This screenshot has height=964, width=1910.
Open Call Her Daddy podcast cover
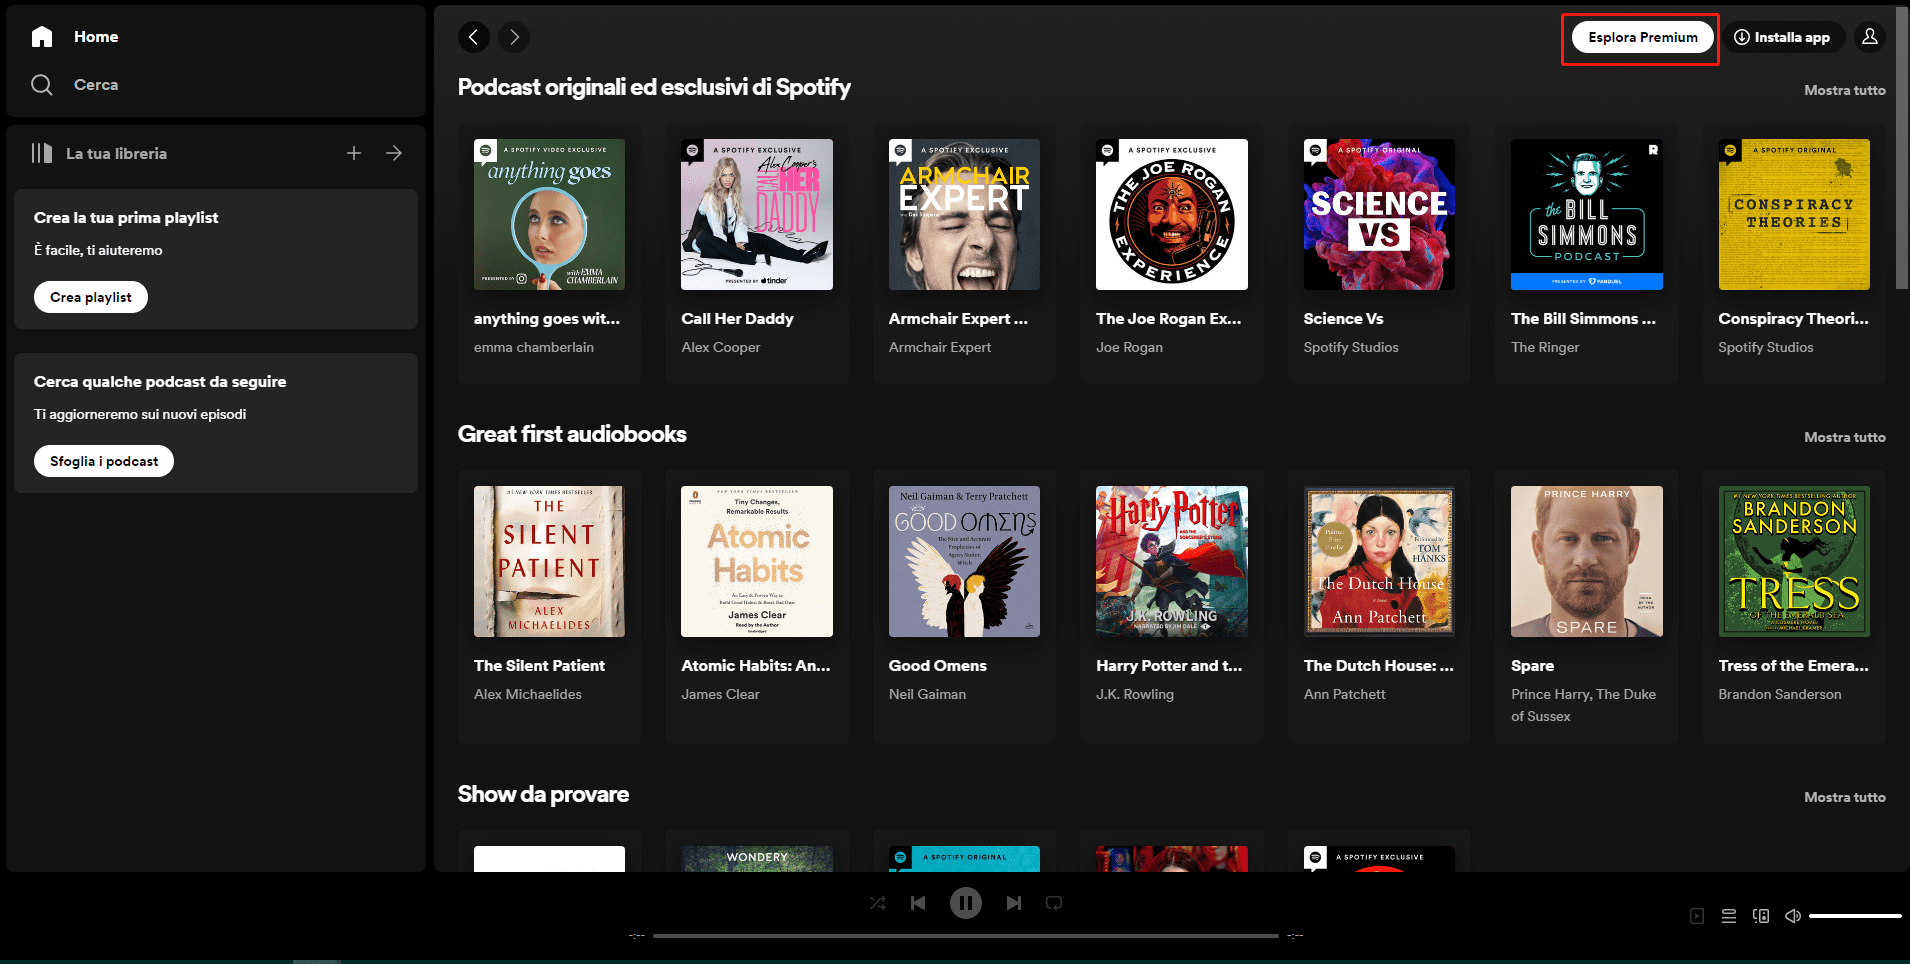click(x=757, y=214)
